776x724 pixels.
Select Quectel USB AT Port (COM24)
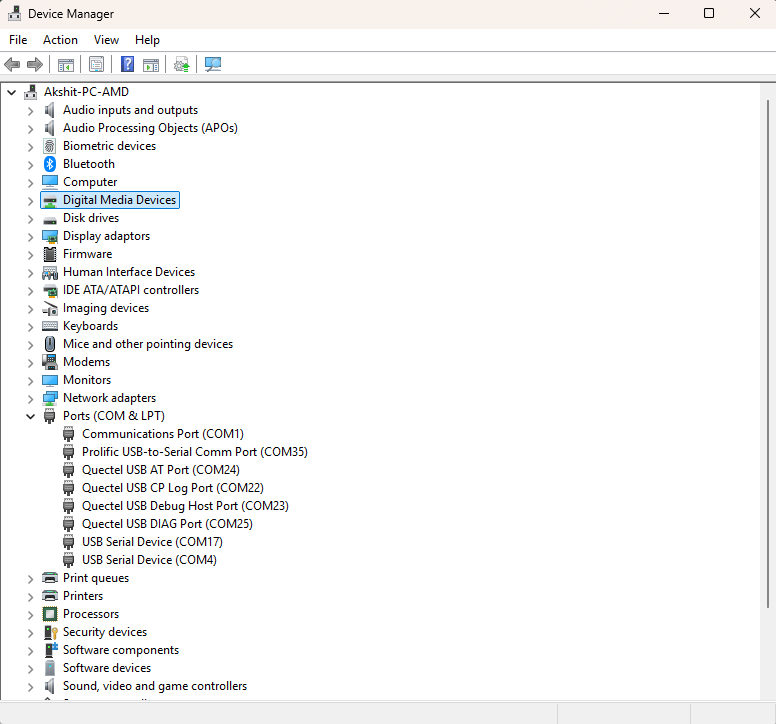160,470
